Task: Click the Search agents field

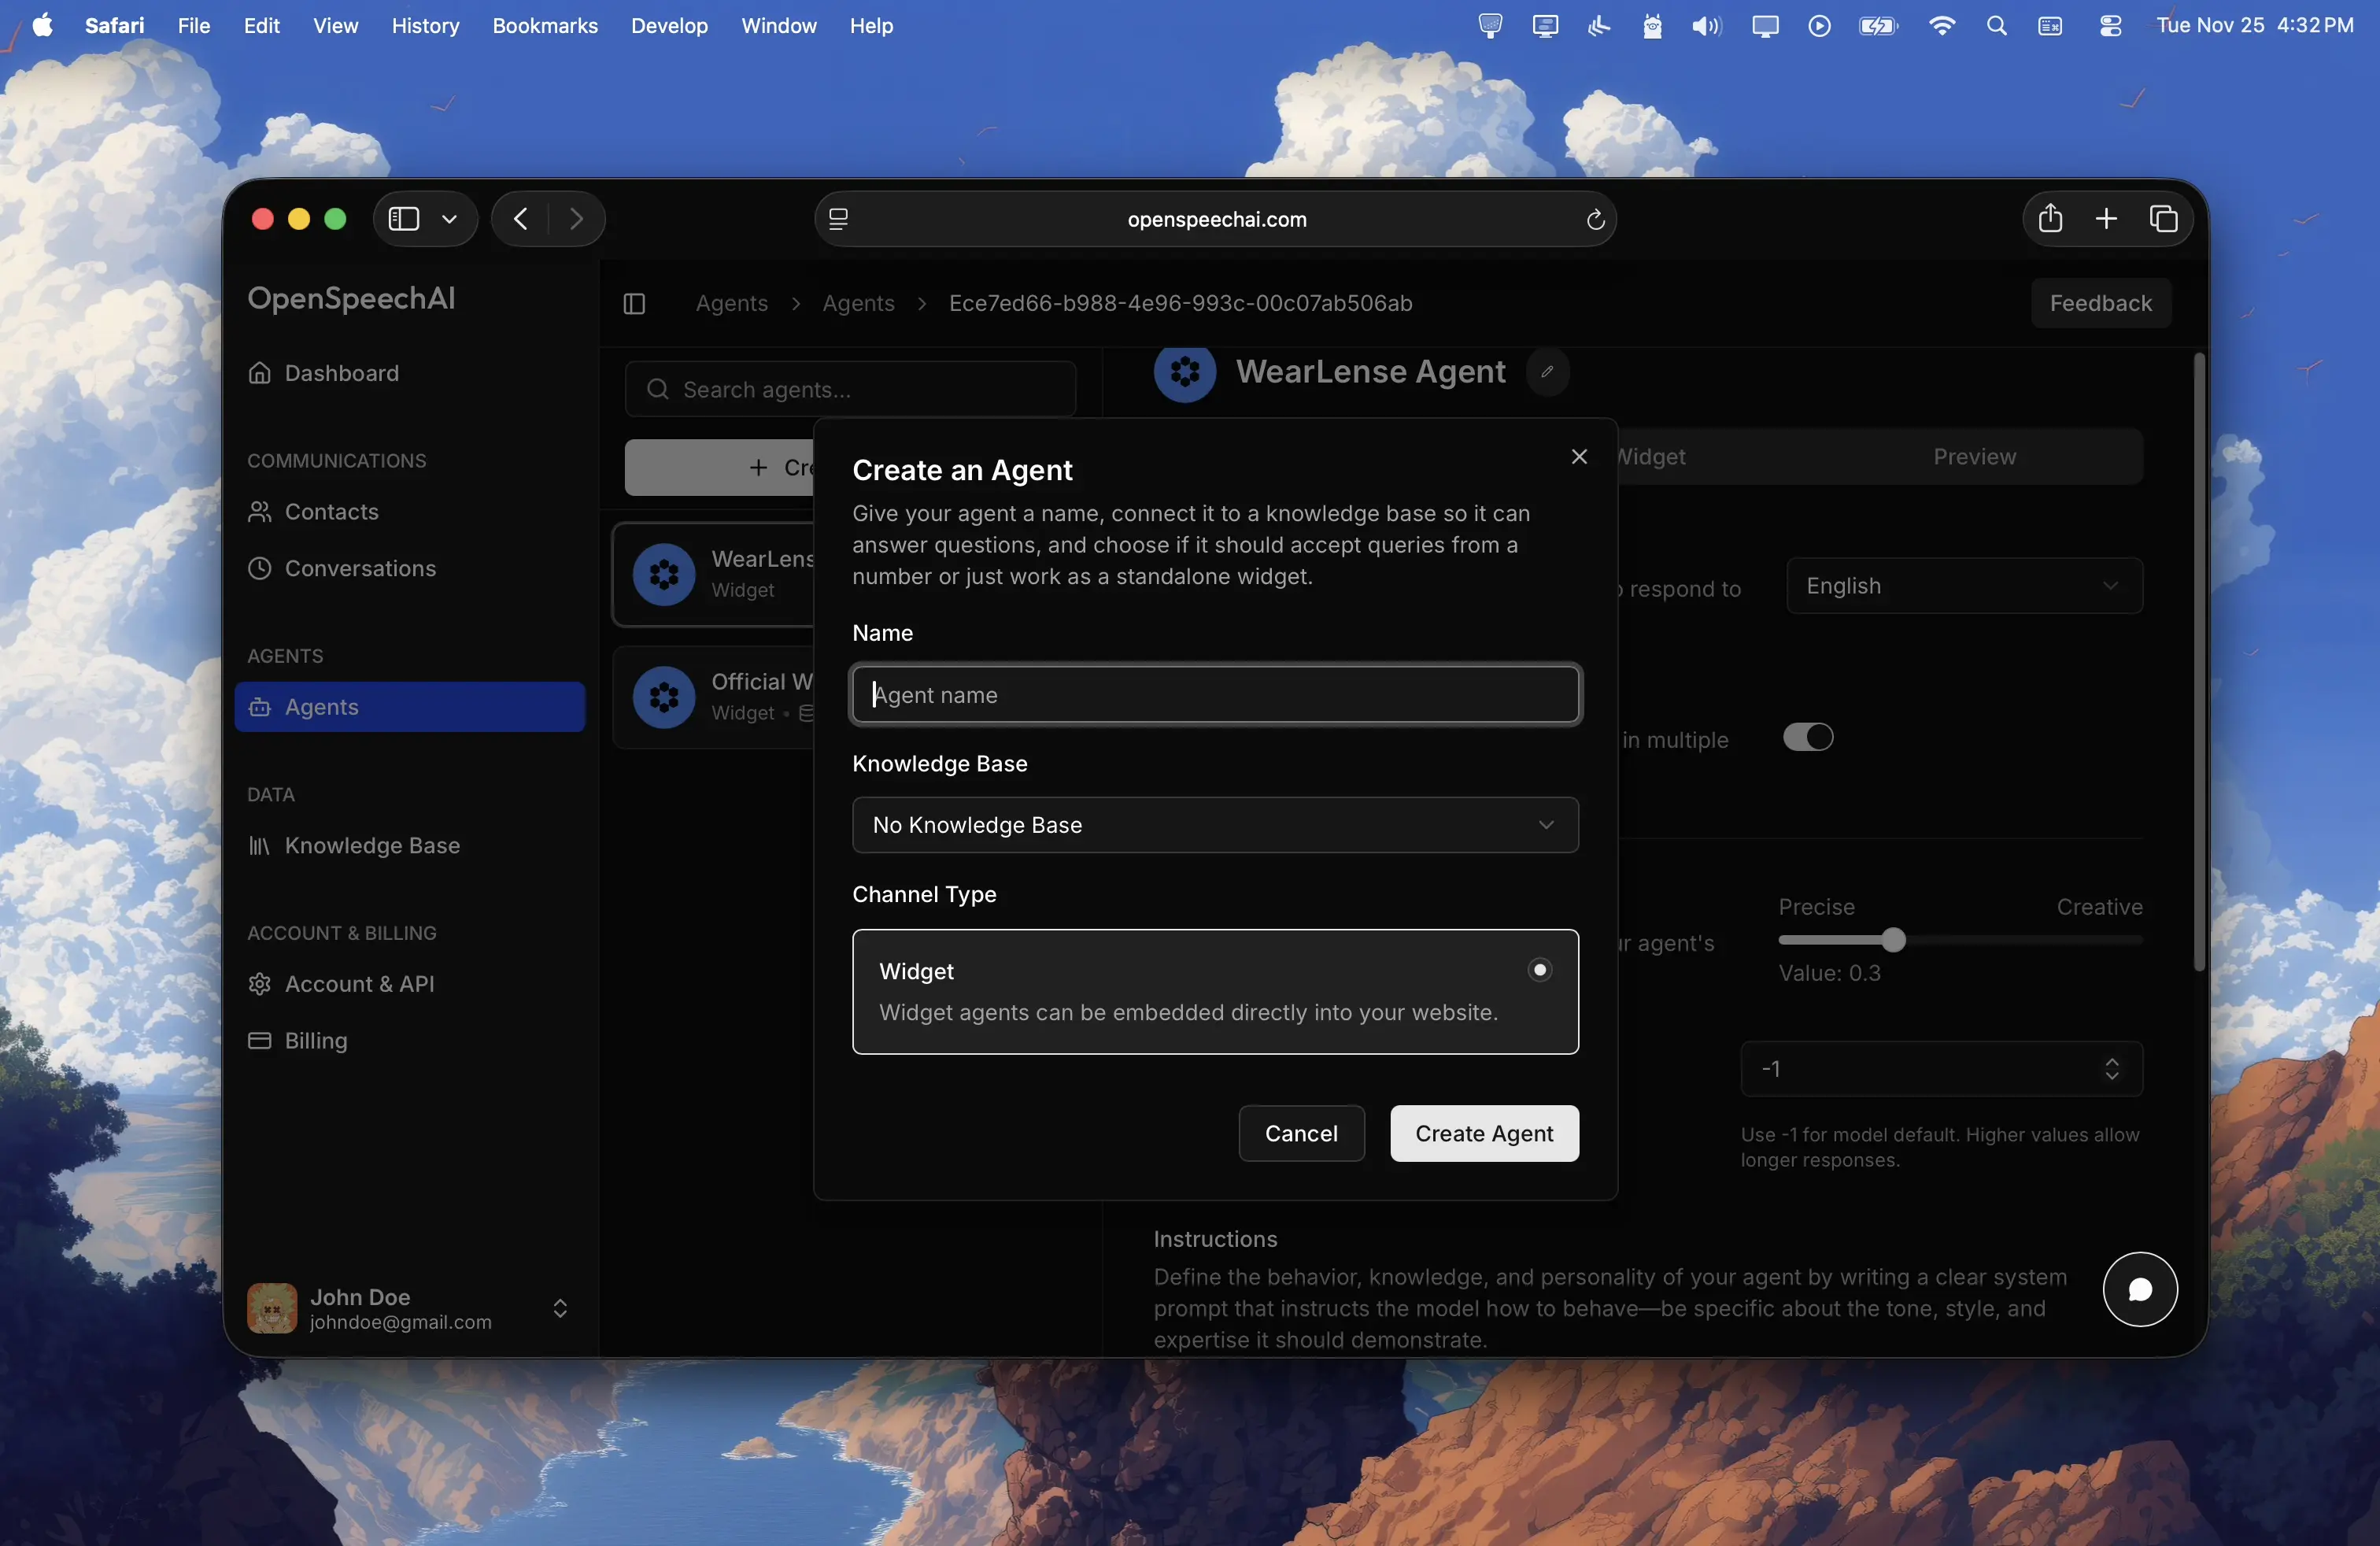Action: [850, 389]
